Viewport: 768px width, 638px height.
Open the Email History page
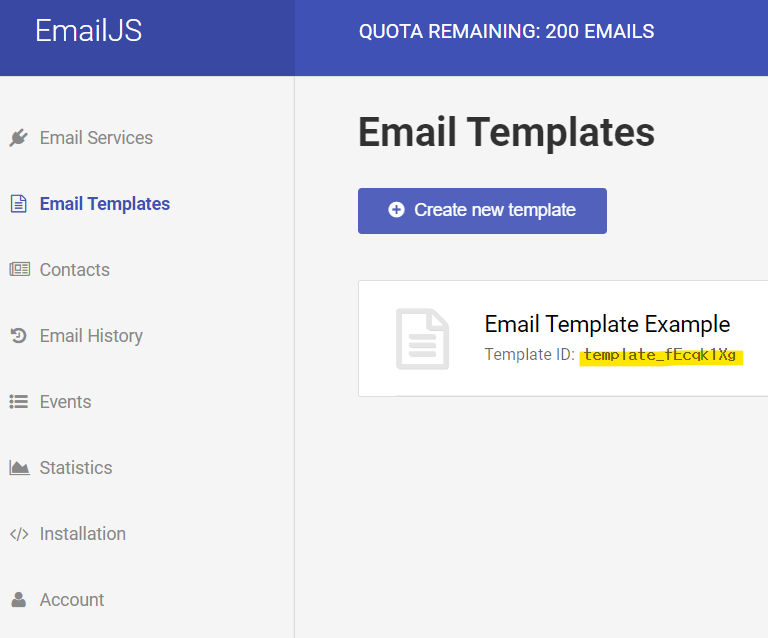(91, 336)
